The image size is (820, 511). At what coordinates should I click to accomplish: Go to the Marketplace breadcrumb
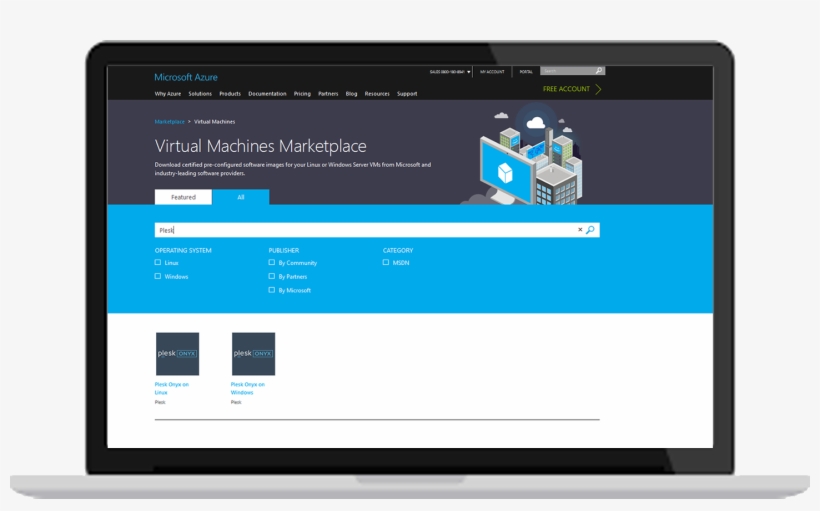[x=169, y=121]
